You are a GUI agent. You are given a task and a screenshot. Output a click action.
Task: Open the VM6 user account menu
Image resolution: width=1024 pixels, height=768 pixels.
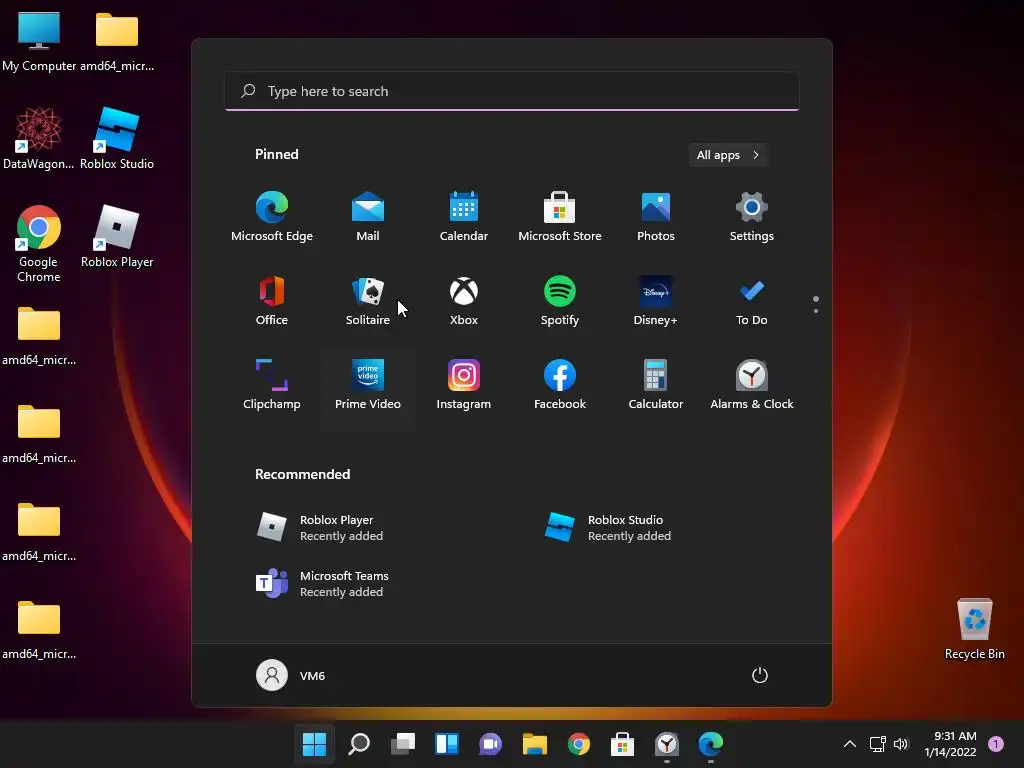point(291,675)
